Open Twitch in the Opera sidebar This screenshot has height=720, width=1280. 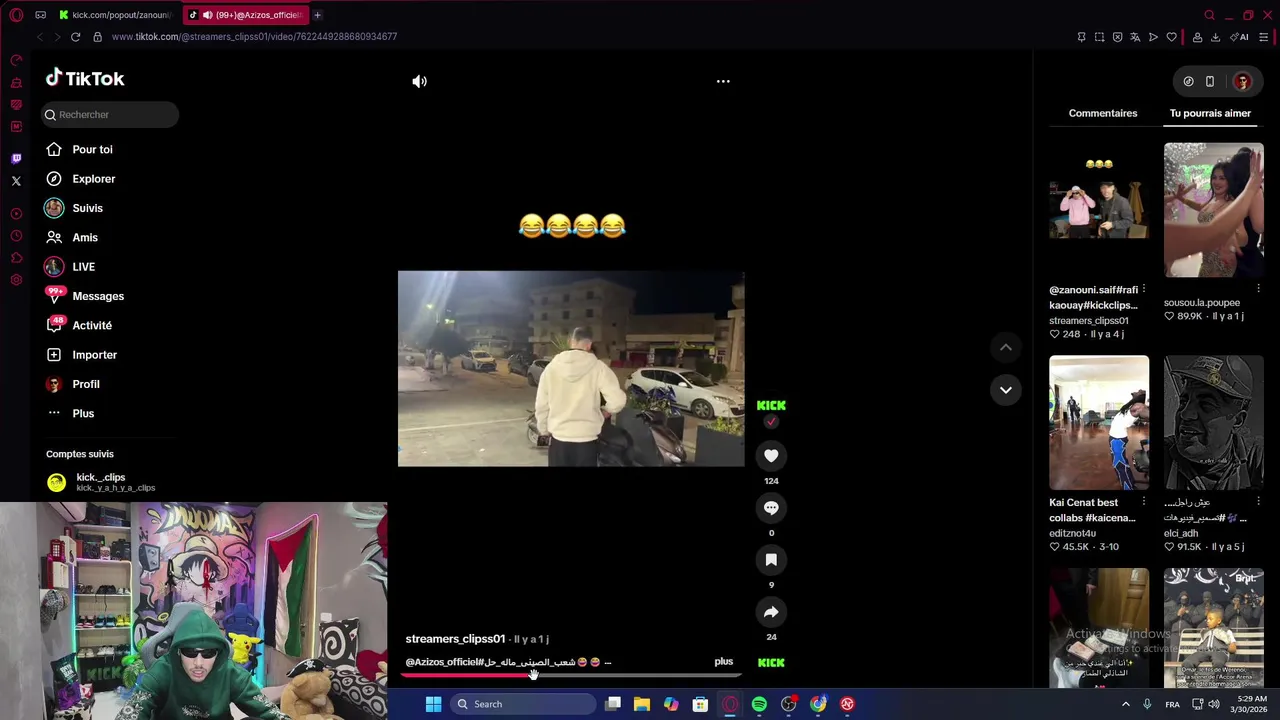tap(16, 159)
